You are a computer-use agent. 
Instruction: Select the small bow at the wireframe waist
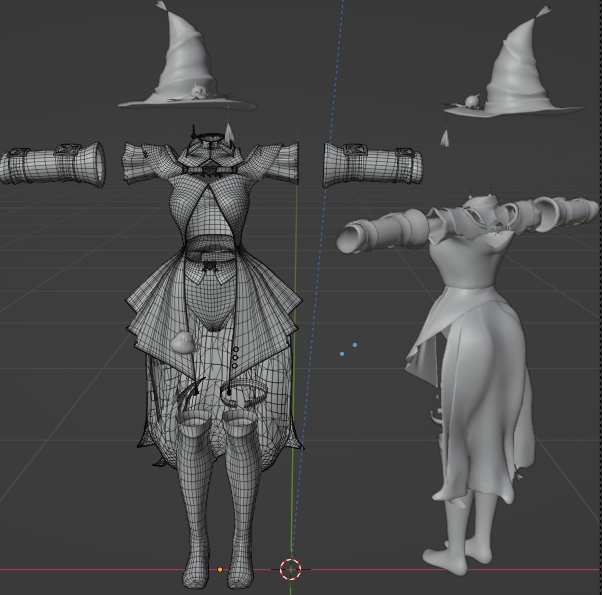click(211, 266)
